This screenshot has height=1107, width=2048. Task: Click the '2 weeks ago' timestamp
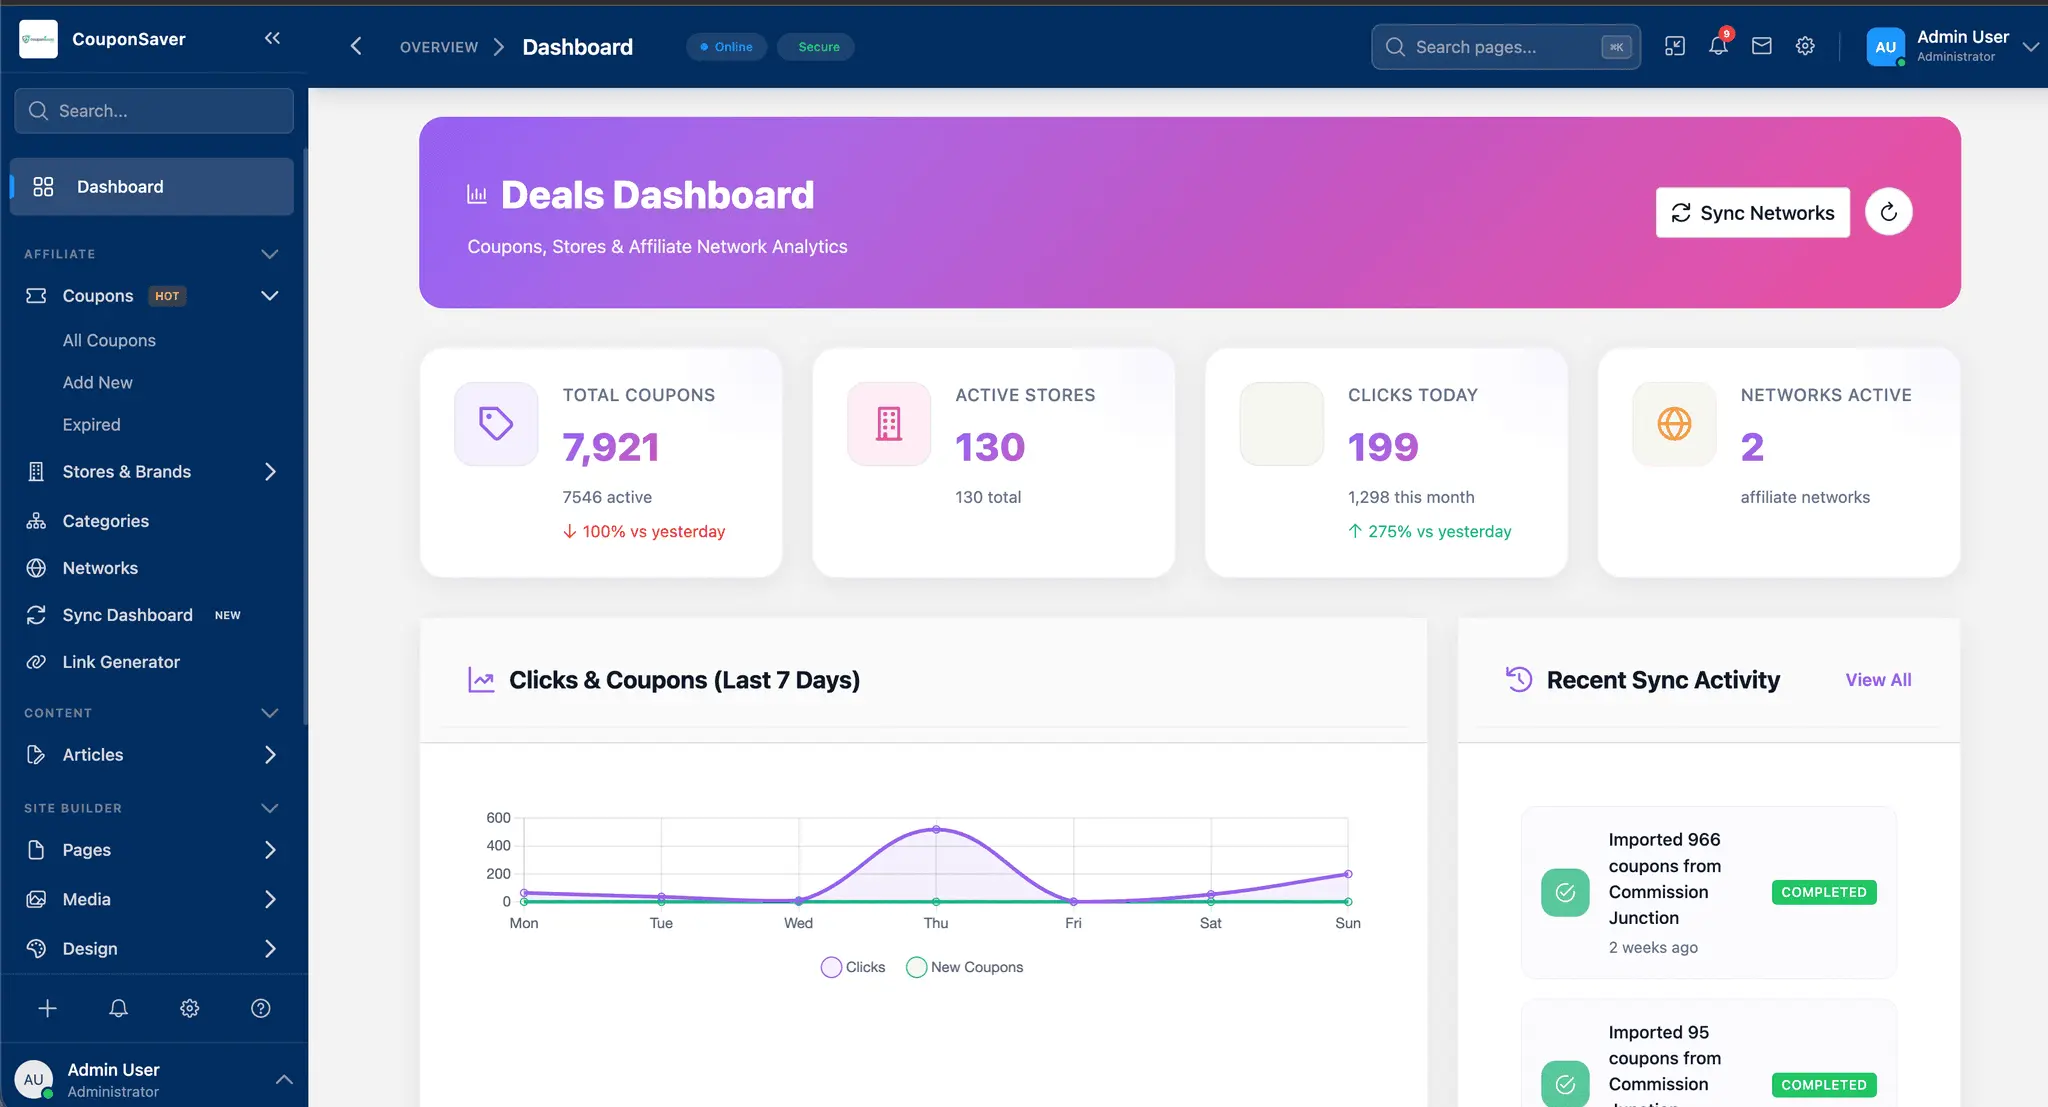(1653, 947)
